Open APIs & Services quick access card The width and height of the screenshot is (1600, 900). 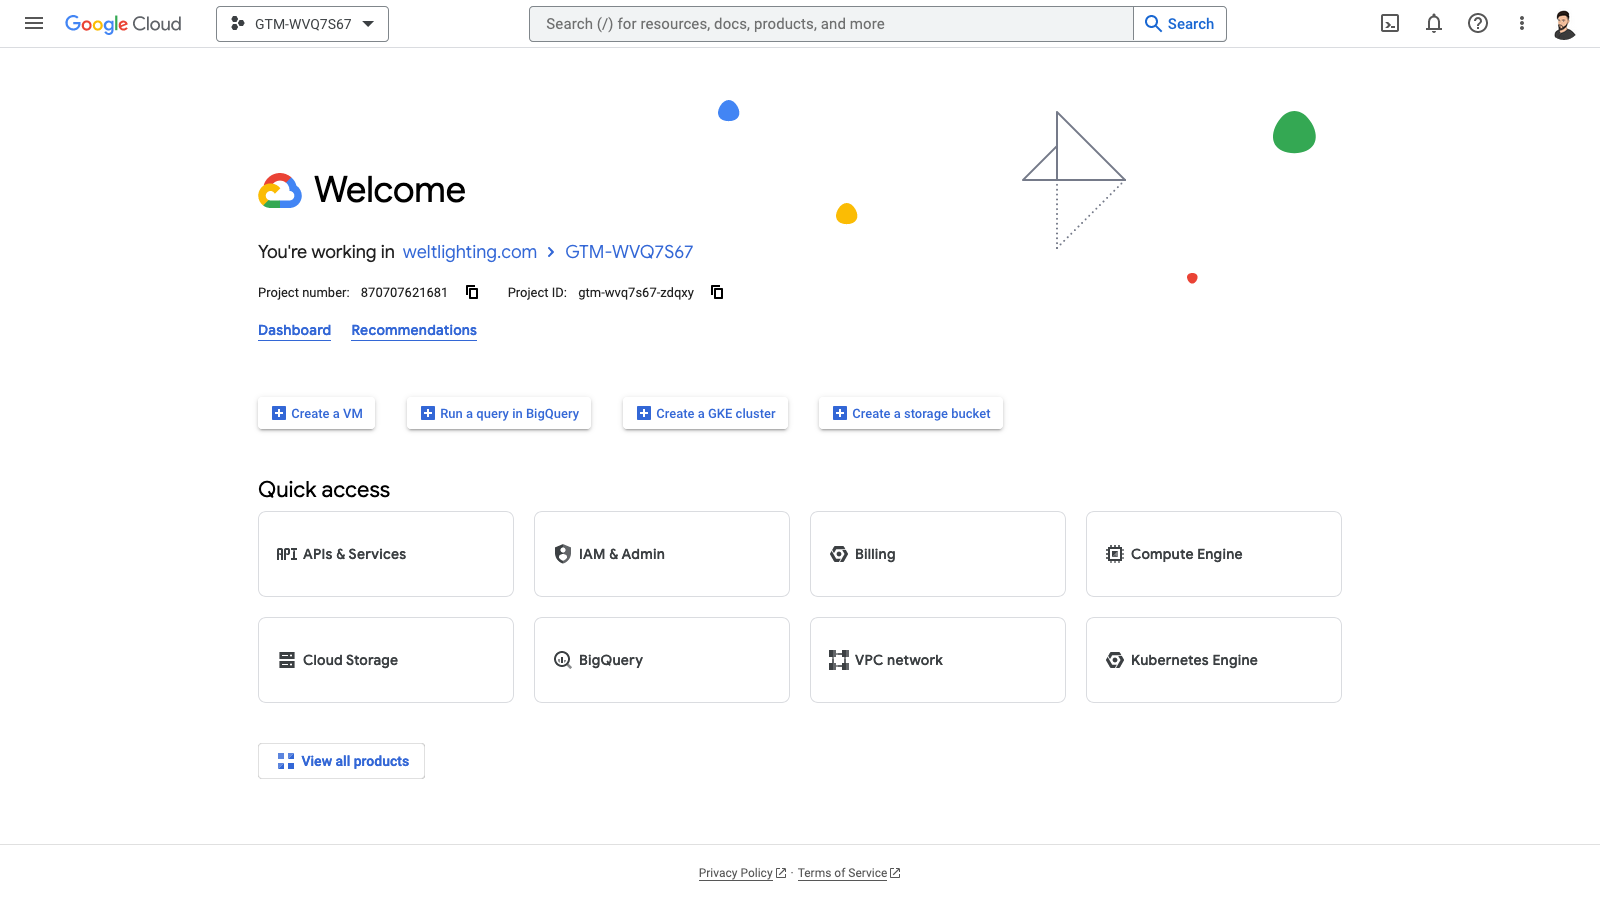pos(386,554)
